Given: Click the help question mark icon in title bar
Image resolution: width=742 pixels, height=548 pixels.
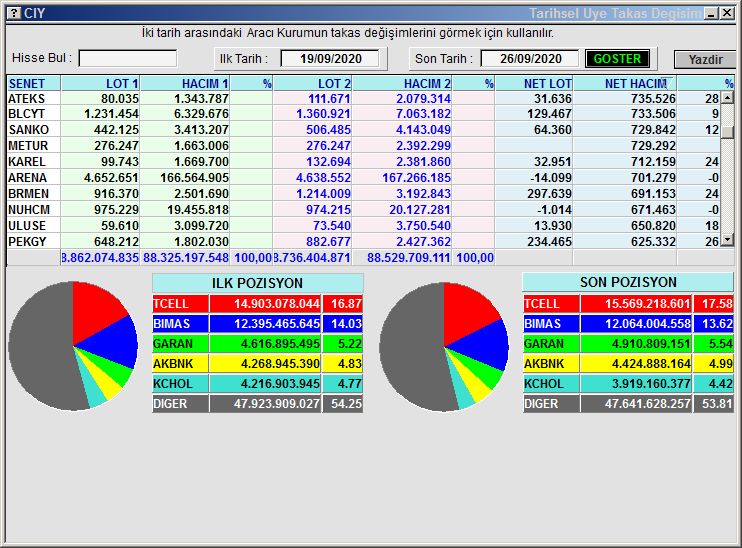Looking at the screenshot, I should point(15,13).
